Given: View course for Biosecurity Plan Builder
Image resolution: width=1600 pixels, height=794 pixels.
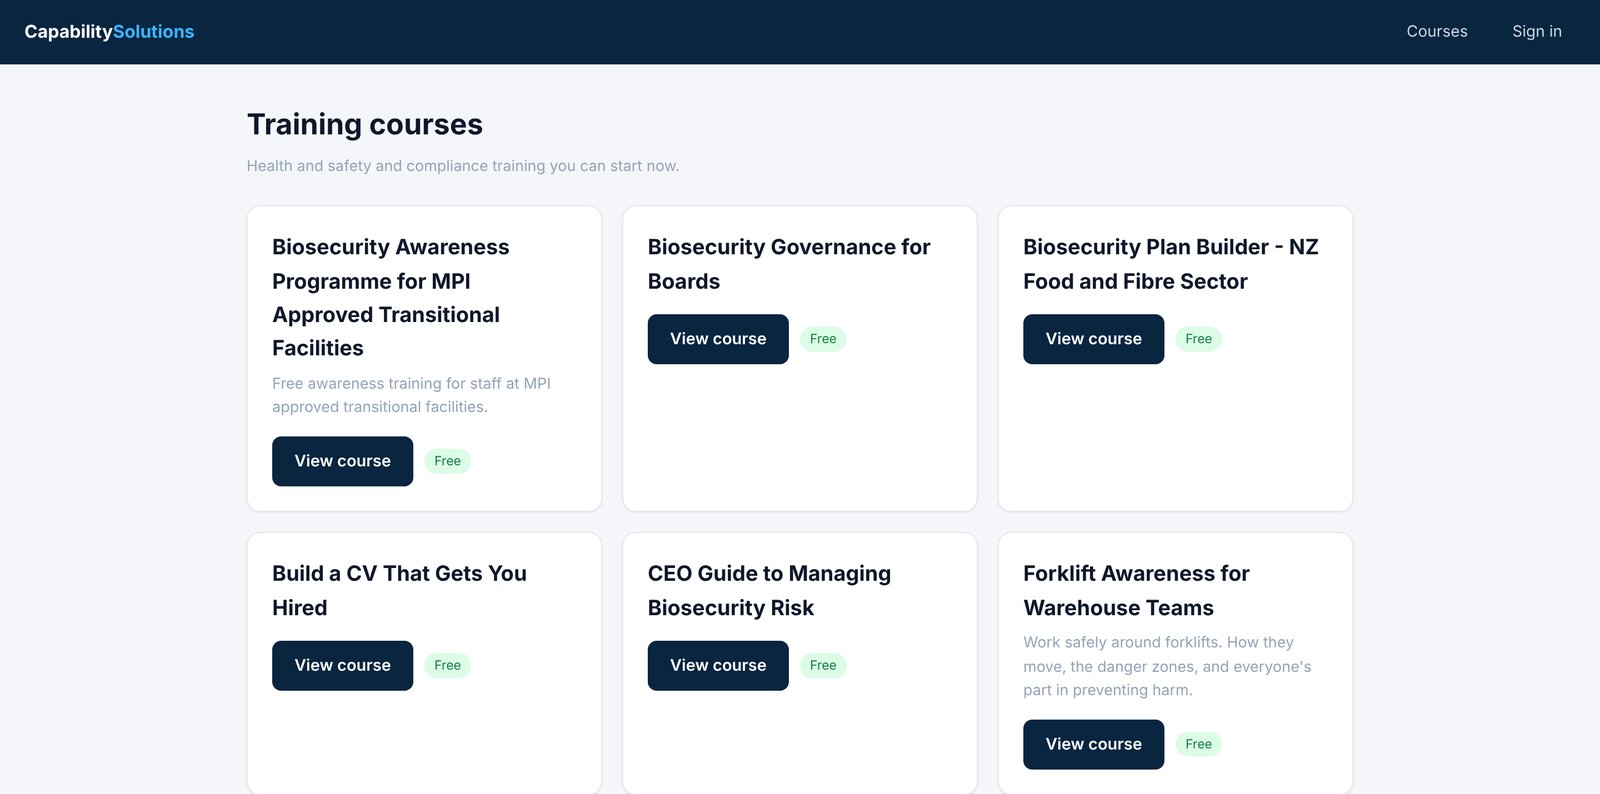Looking at the screenshot, I should (x=1093, y=339).
